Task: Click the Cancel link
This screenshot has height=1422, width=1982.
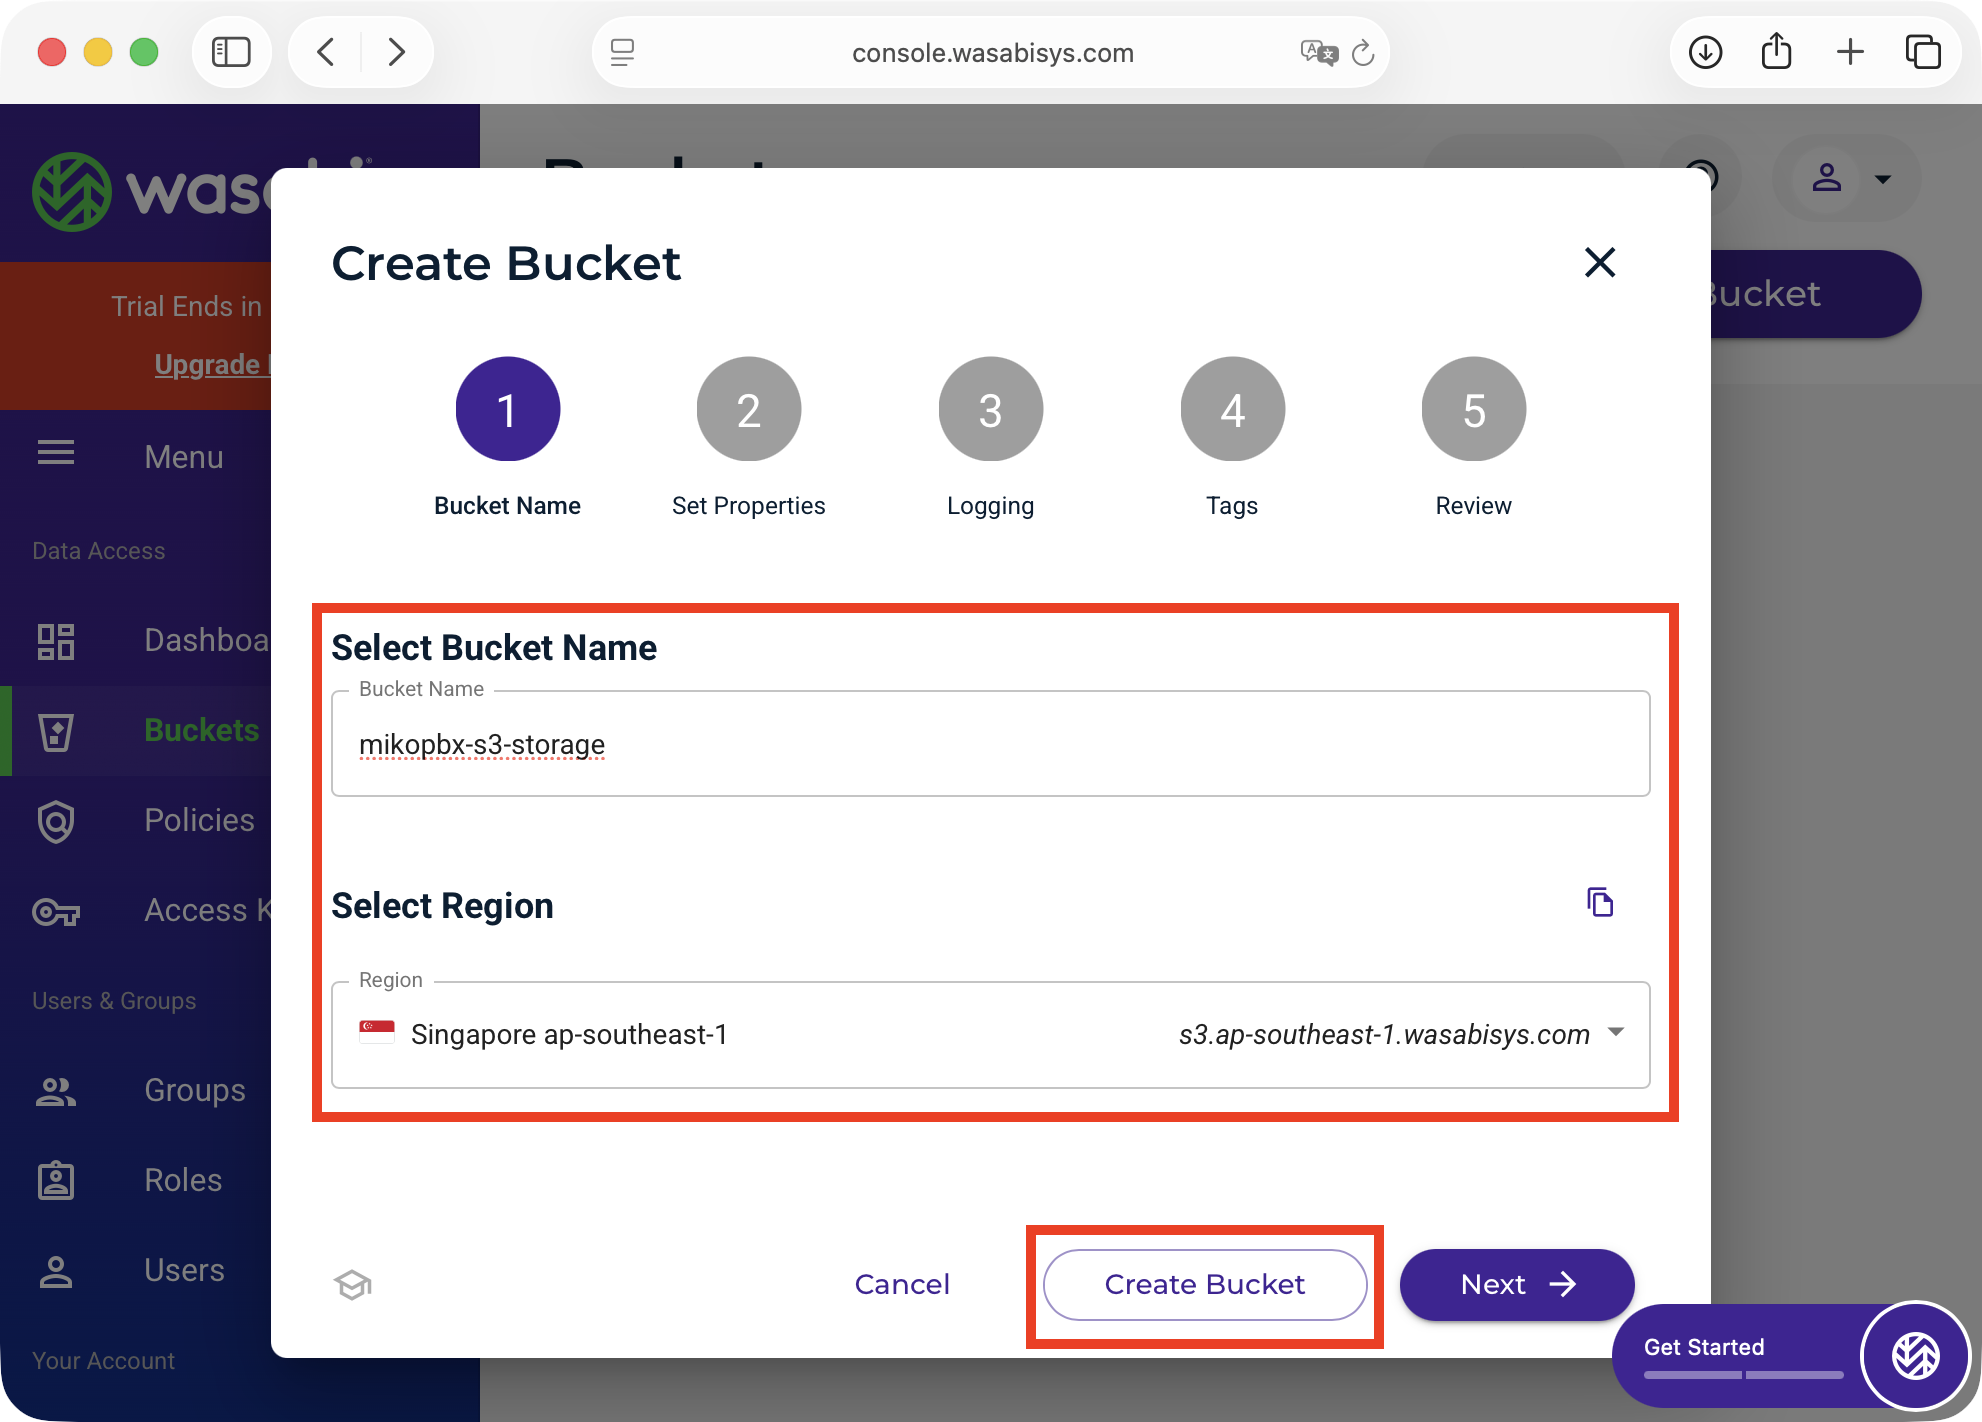Action: coord(902,1285)
